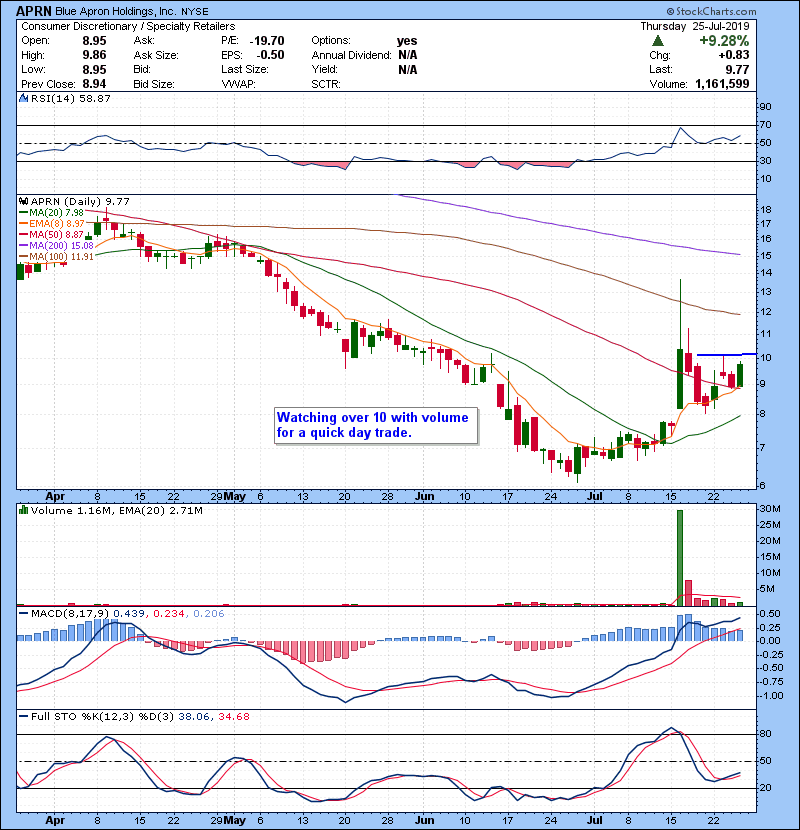Screen dimensions: 800x830
Task: Click the Volume figure 1,161,599
Action: pyautogui.click(x=722, y=84)
